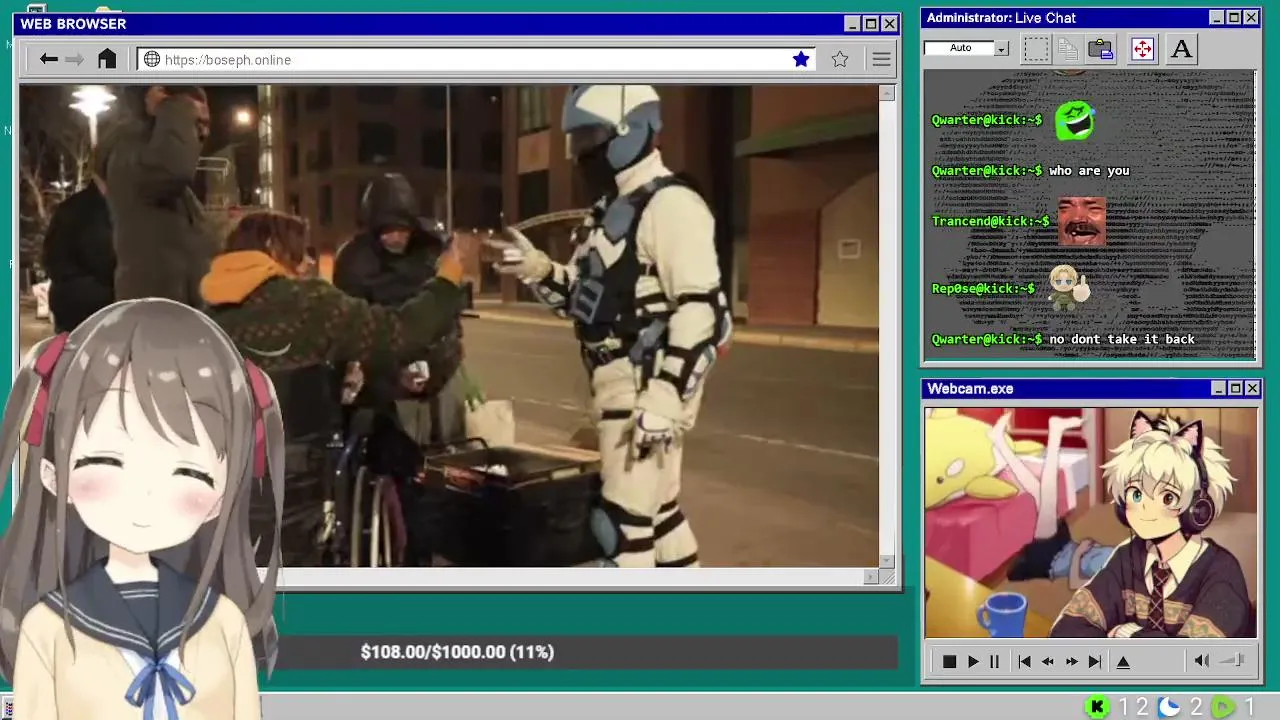Adjust the Webcam.exe volume slider
The width and height of the screenshot is (1280, 720).
coord(1233,661)
